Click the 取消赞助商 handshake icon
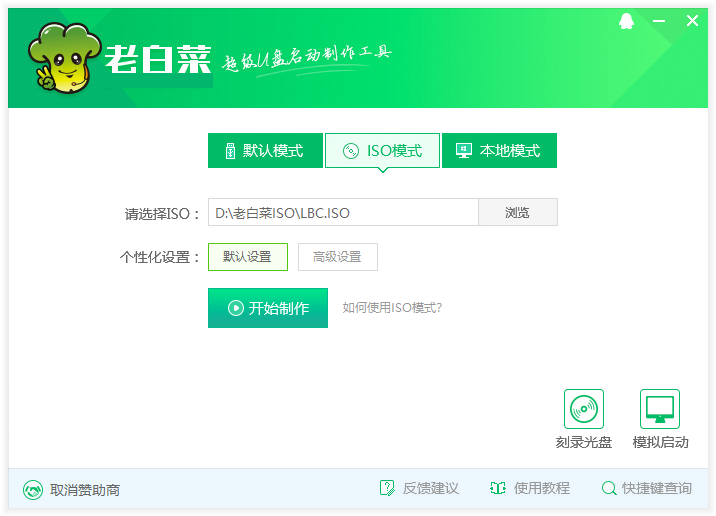716x516 pixels. (33, 490)
